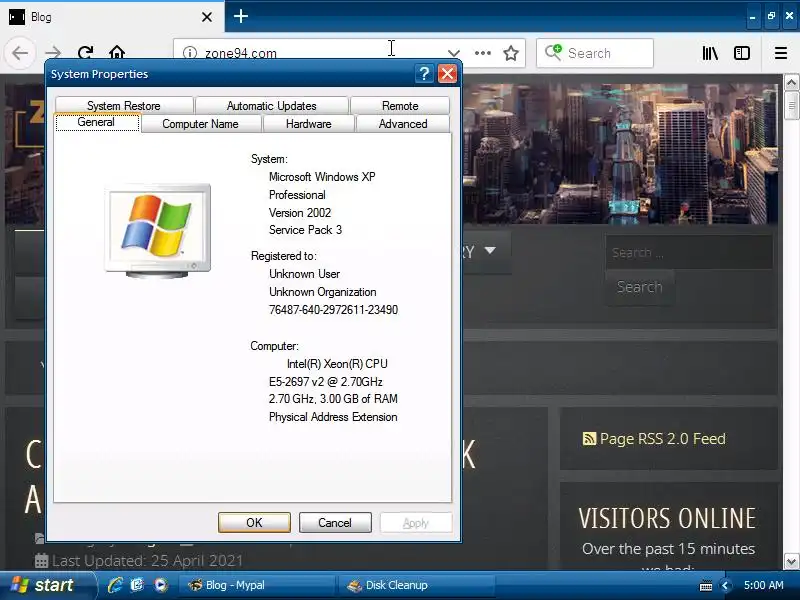Click the vertical scrollbar thumb
This screenshot has height=600, width=800.
[791, 106]
